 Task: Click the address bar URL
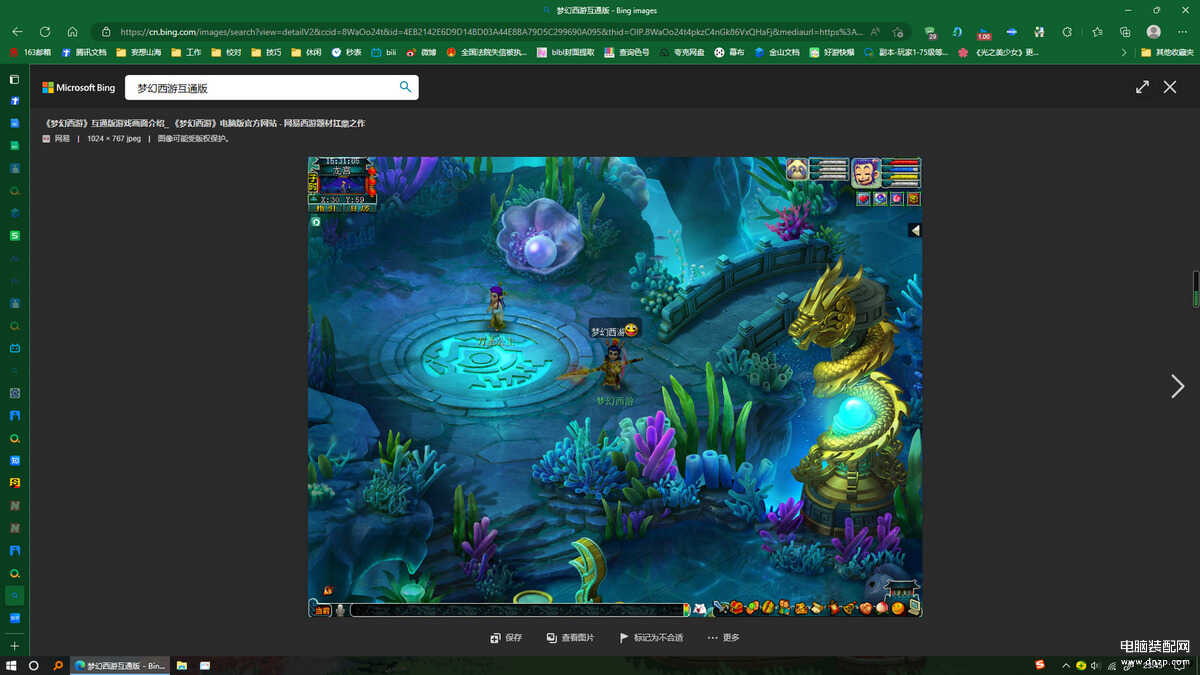coord(490,32)
